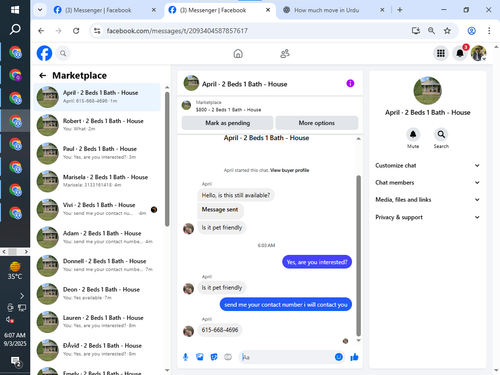Viewport: 500px width, 375px height.
Task: Send a thumbs-up like
Action: pyautogui.click(x=354, y=357)
